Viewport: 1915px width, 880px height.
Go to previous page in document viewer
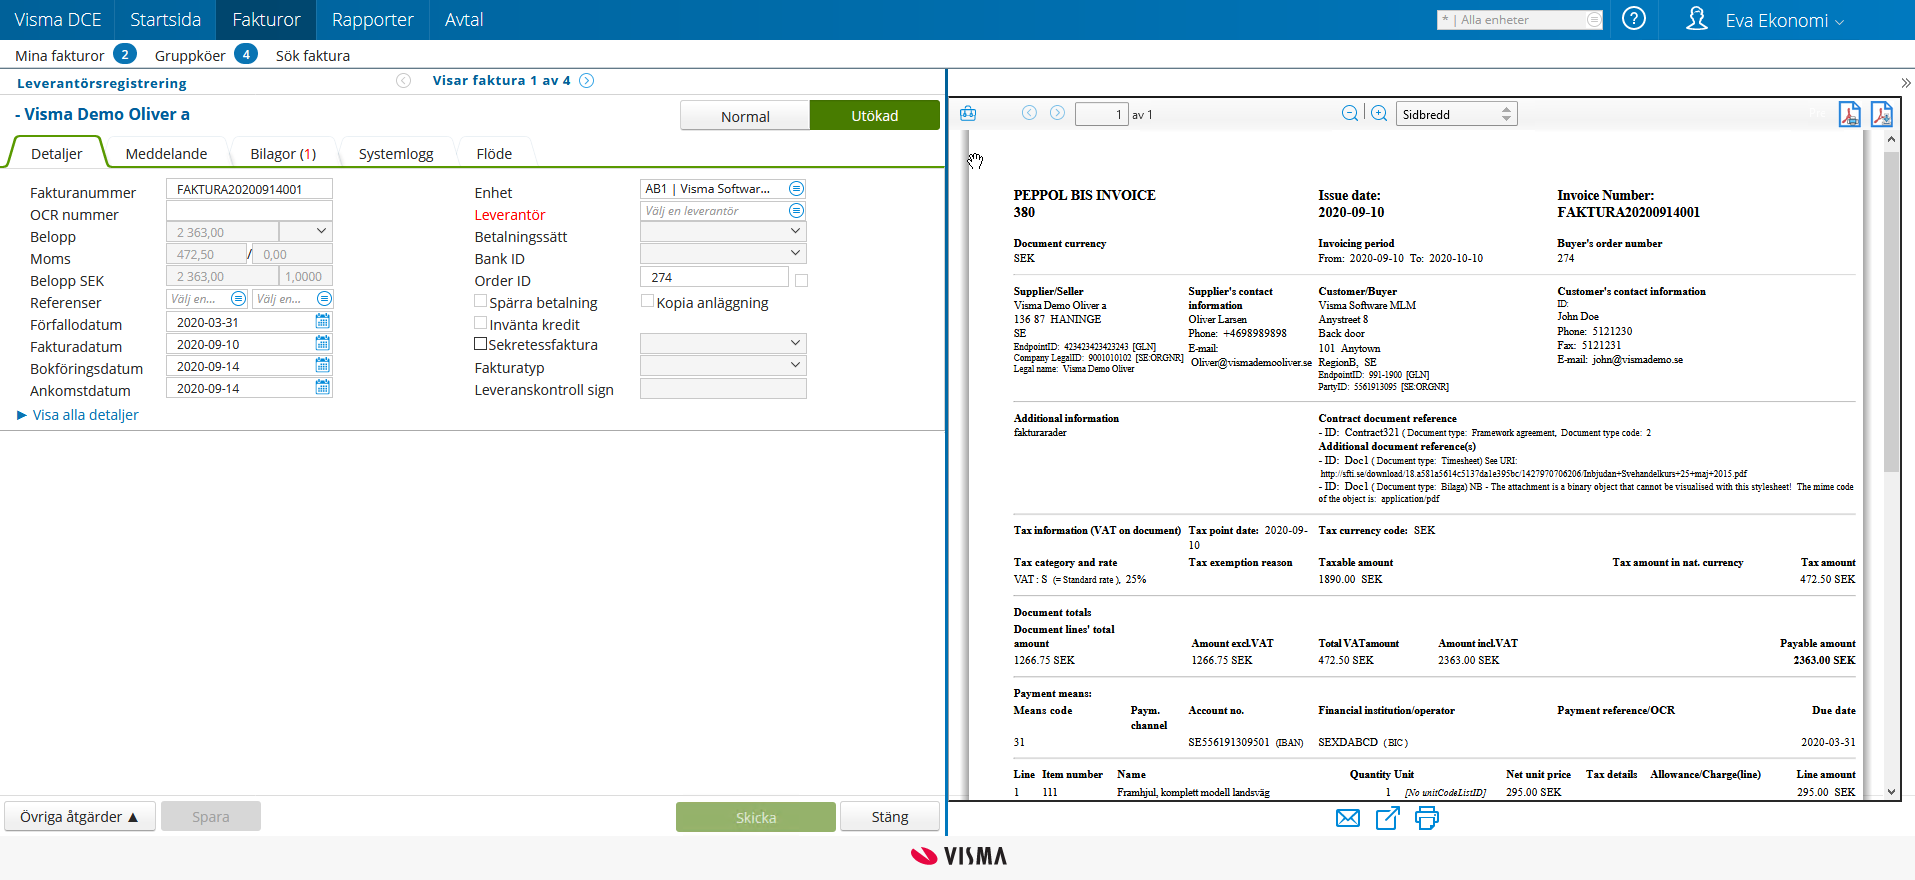tap(1029, 113)
